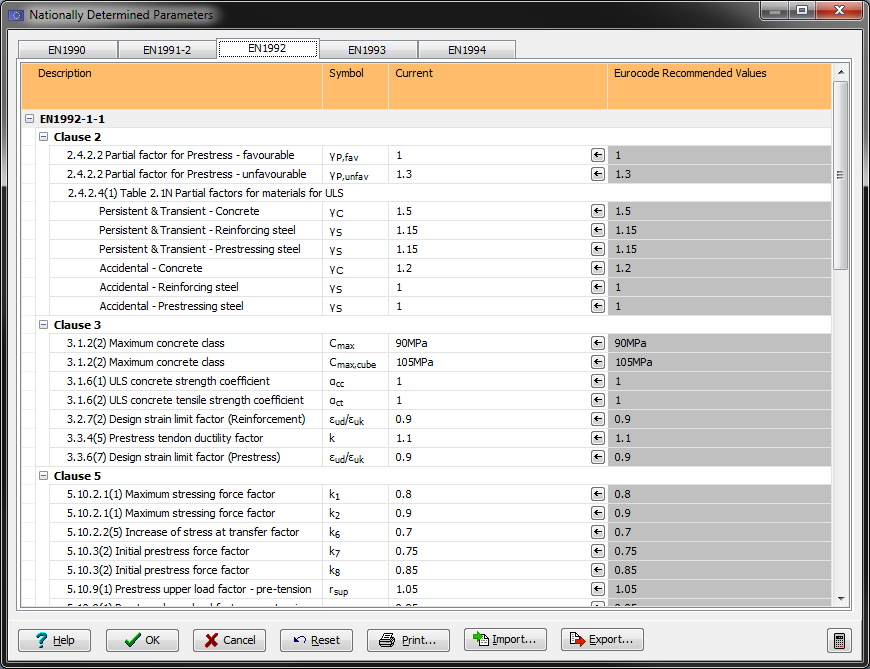
Task: Click the Current column header
Action: click(x=498, y=86)
